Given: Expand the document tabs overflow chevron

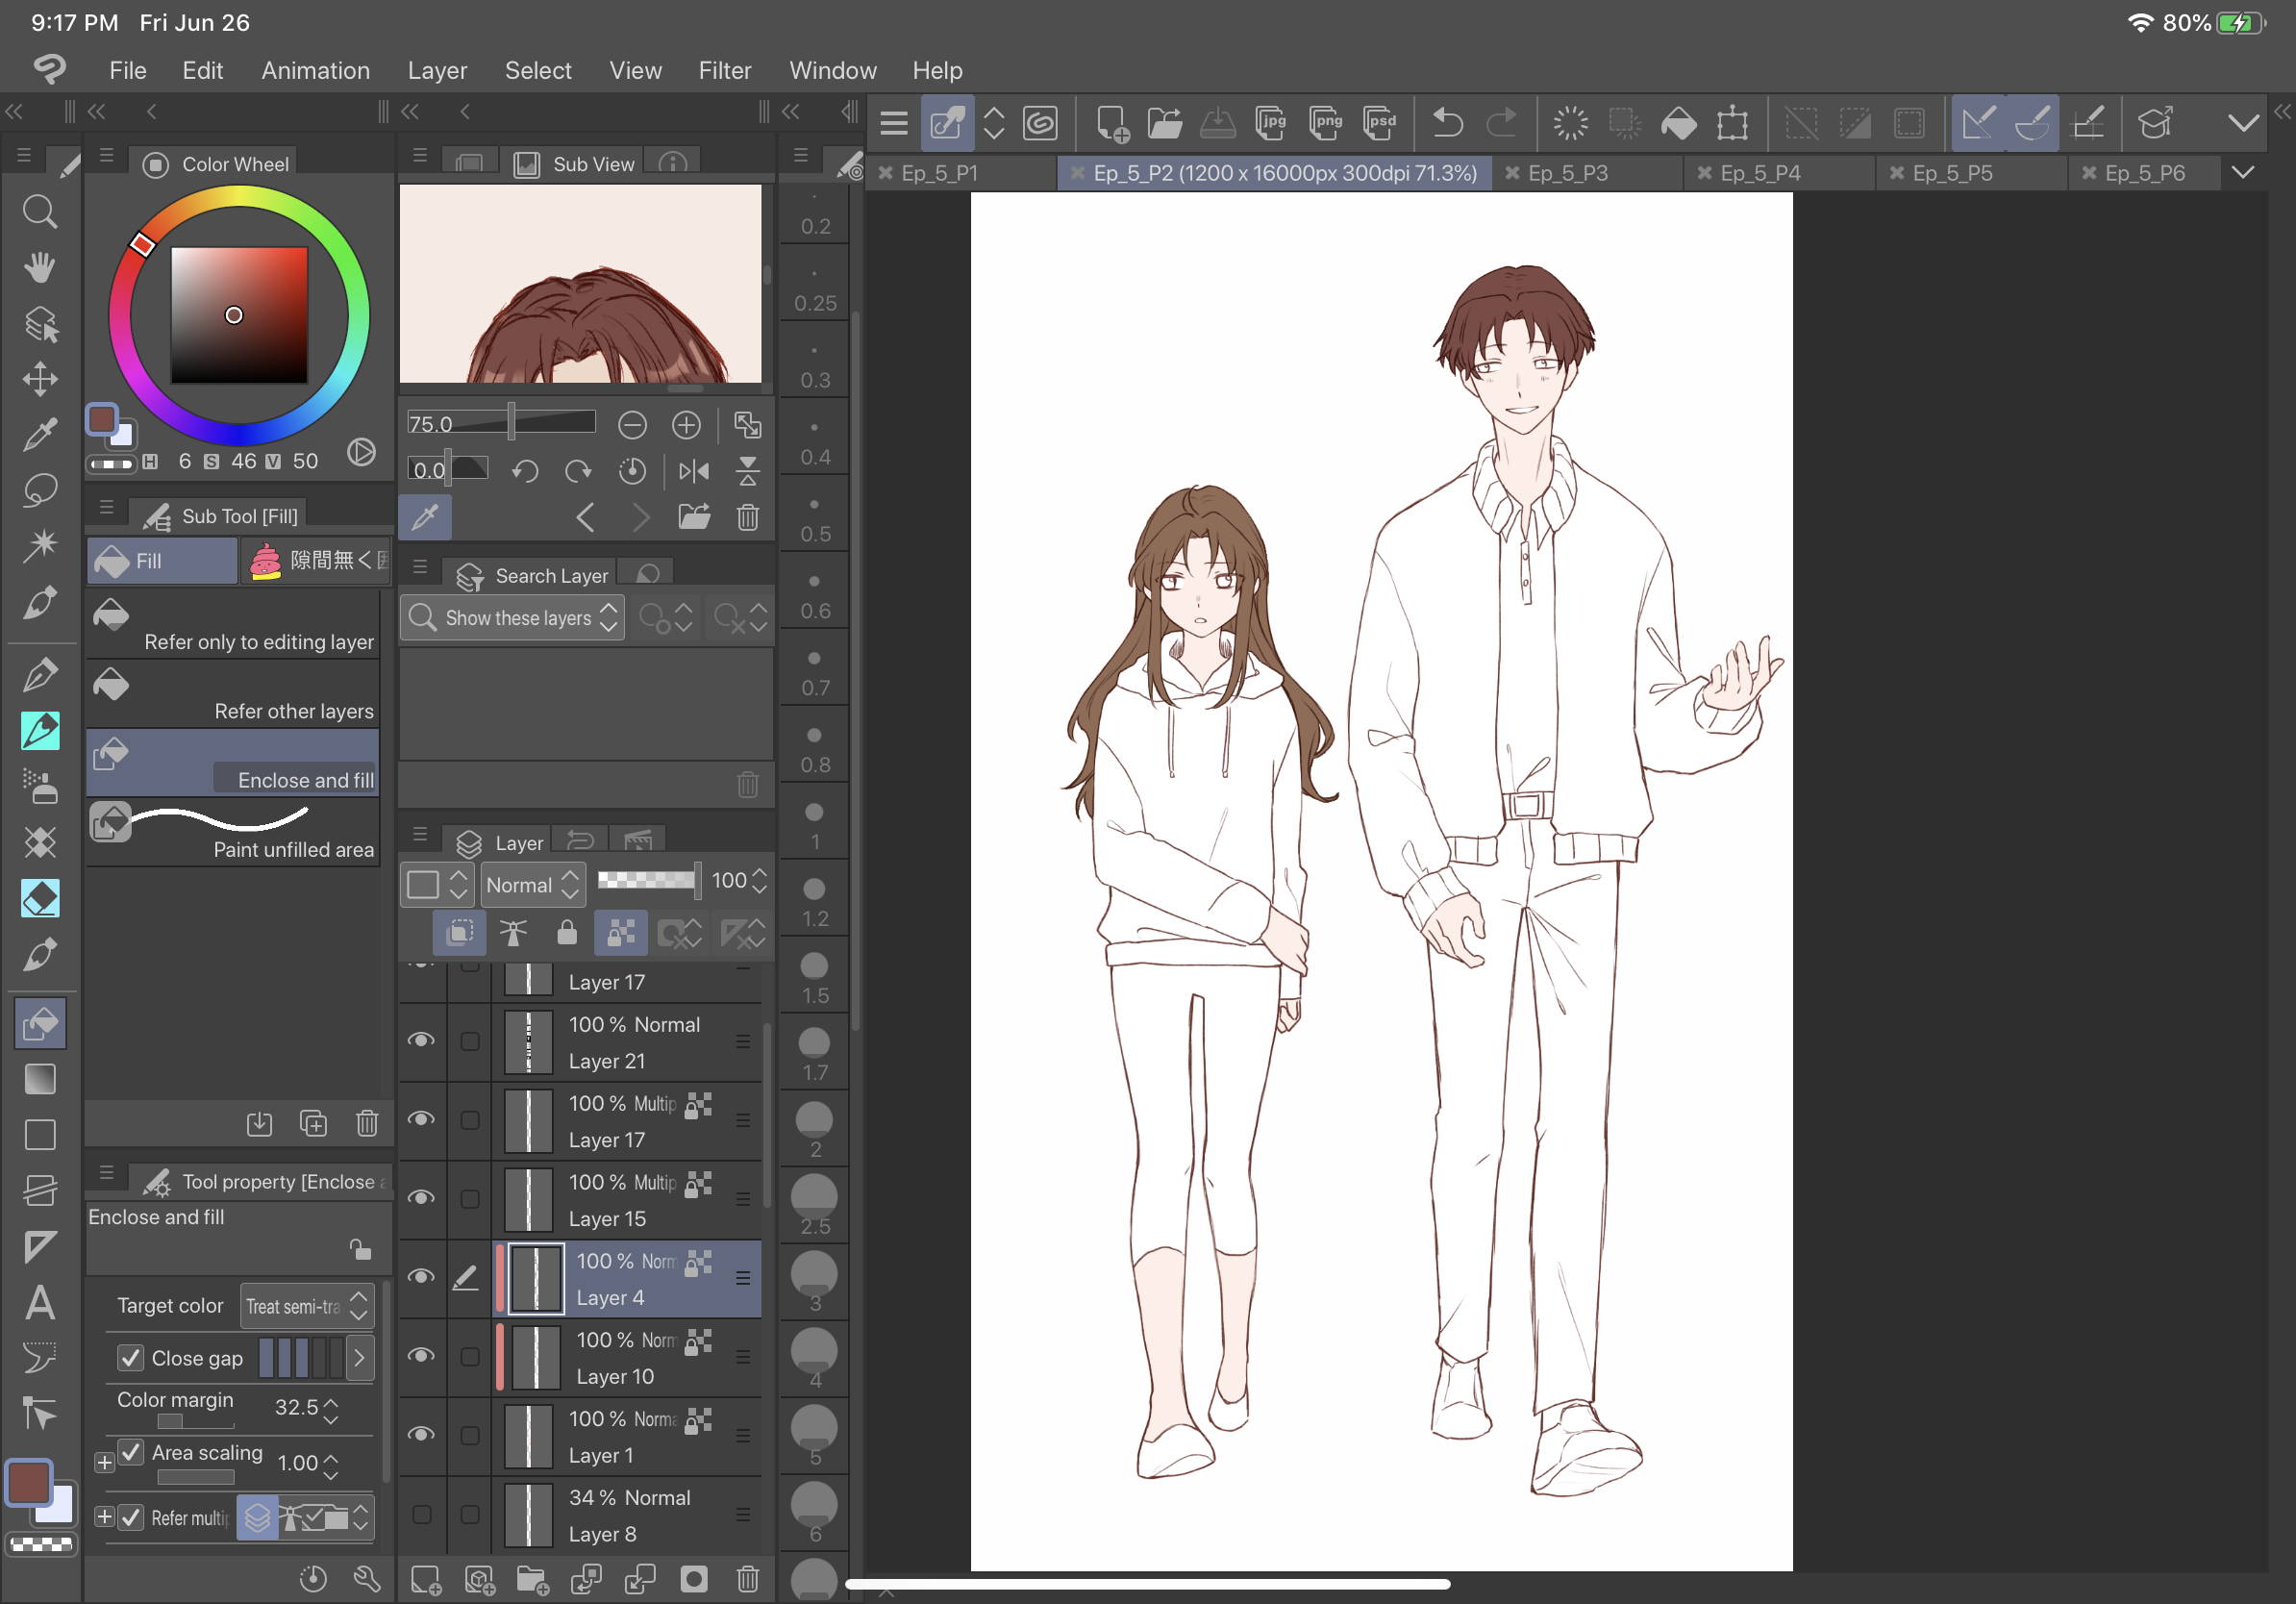Looking at the screenshot, I should pyautogui.click(x=2243, y=172).
